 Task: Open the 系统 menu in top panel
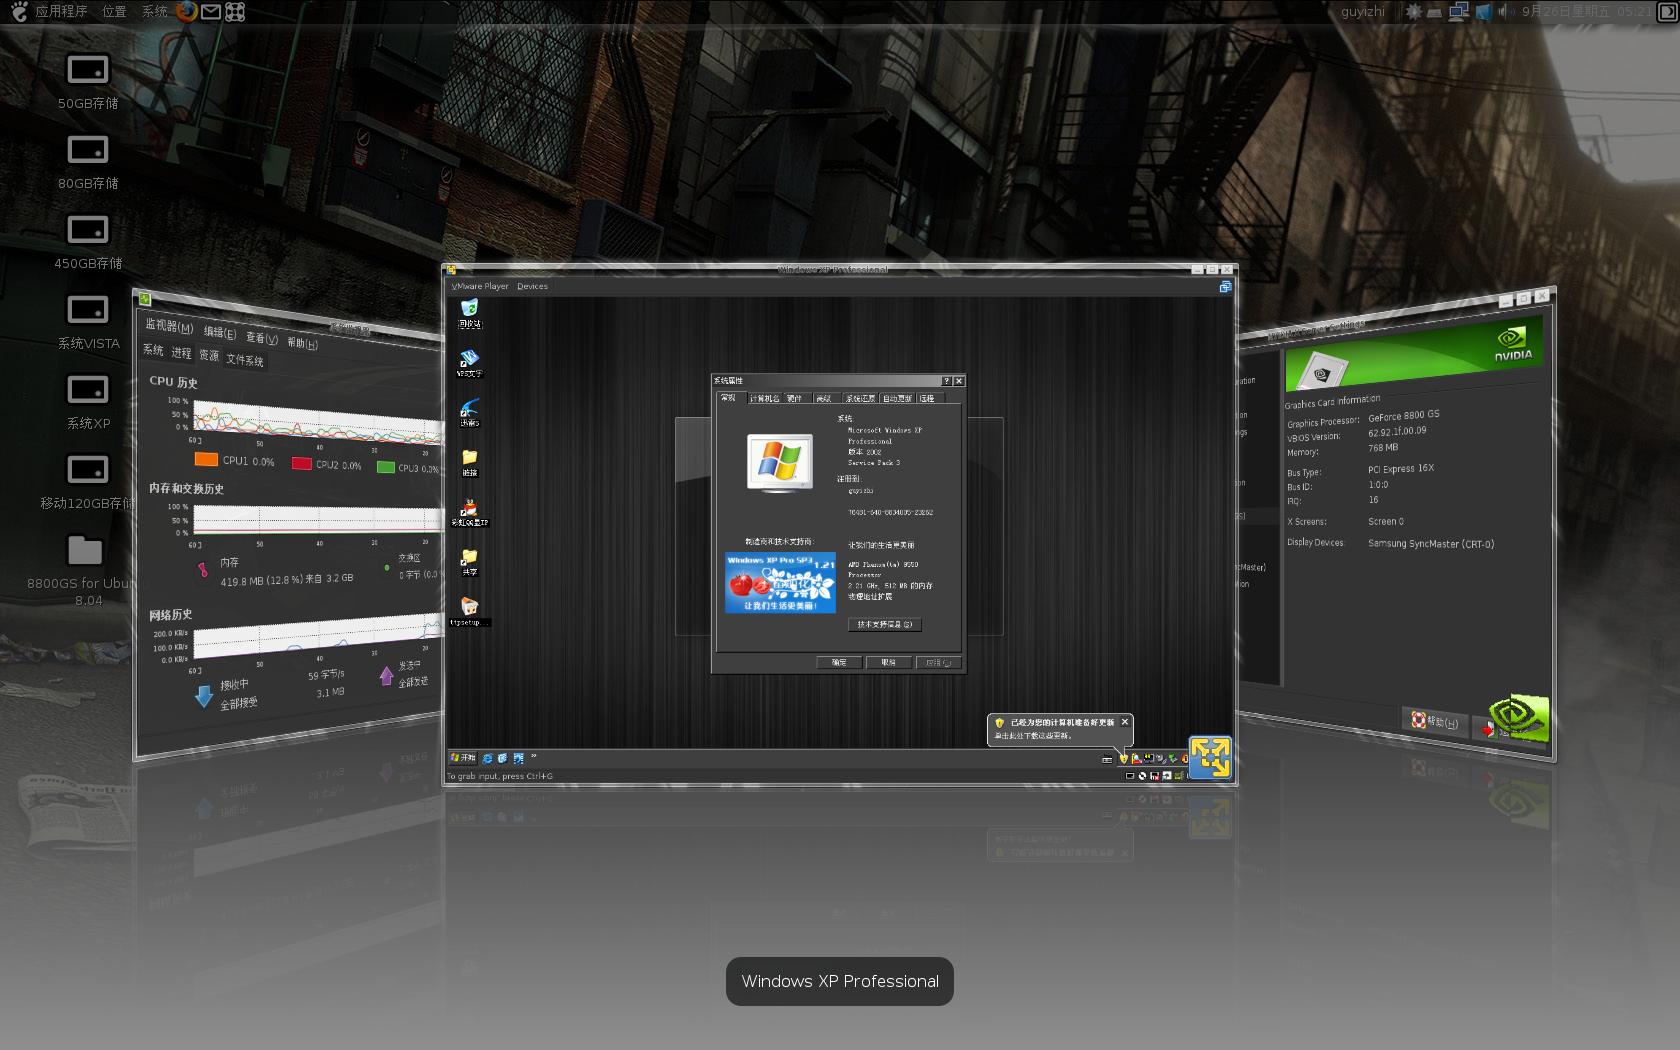155,11
